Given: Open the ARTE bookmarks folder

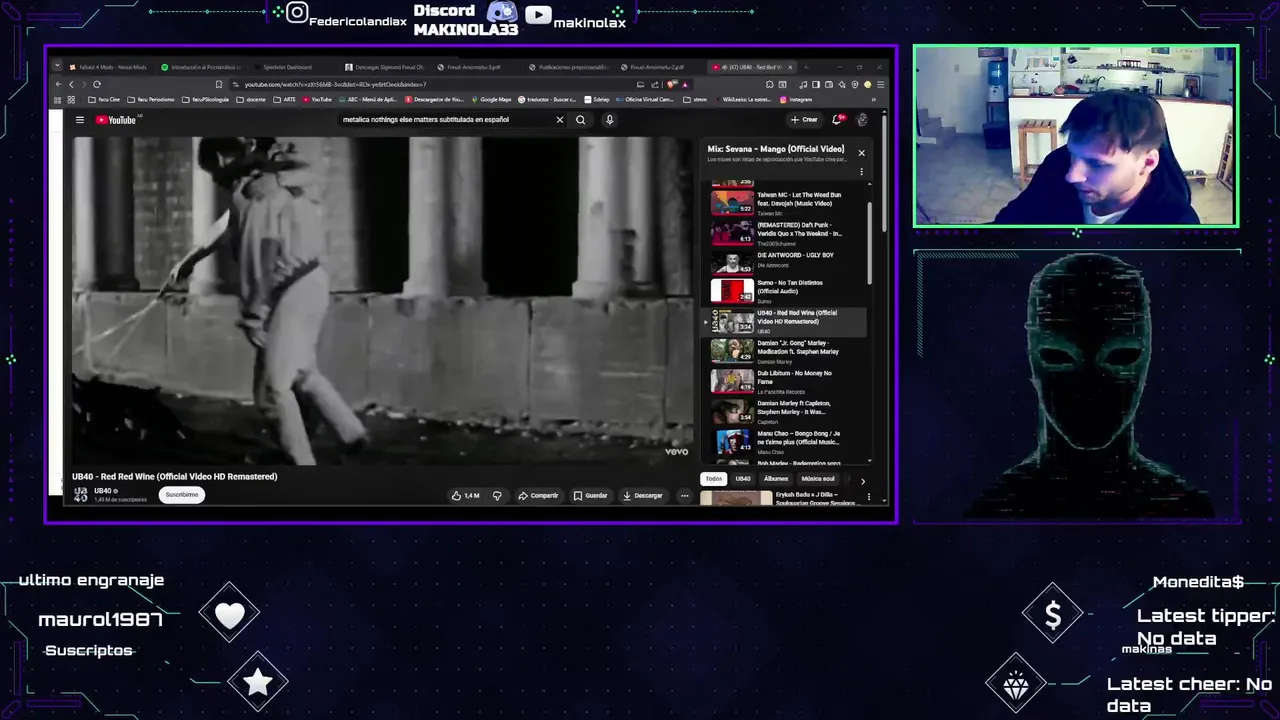Looking at the screenshot, I should click(x=285, y=100).
